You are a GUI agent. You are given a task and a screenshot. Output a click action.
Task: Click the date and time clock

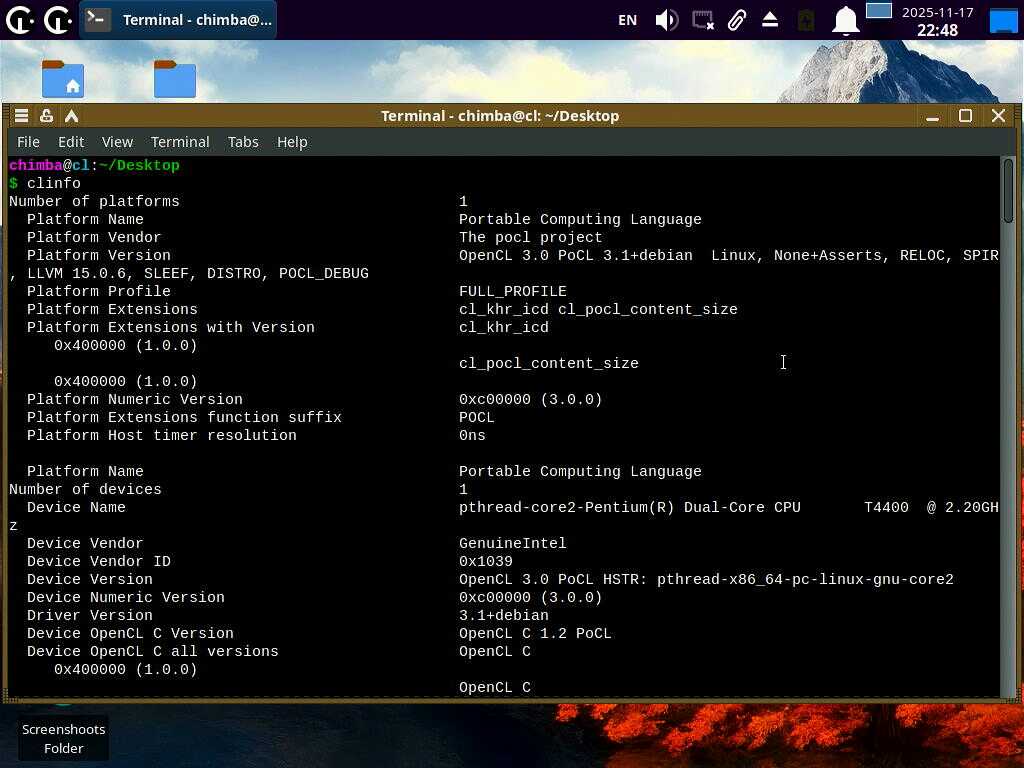[x=937, y=21]
